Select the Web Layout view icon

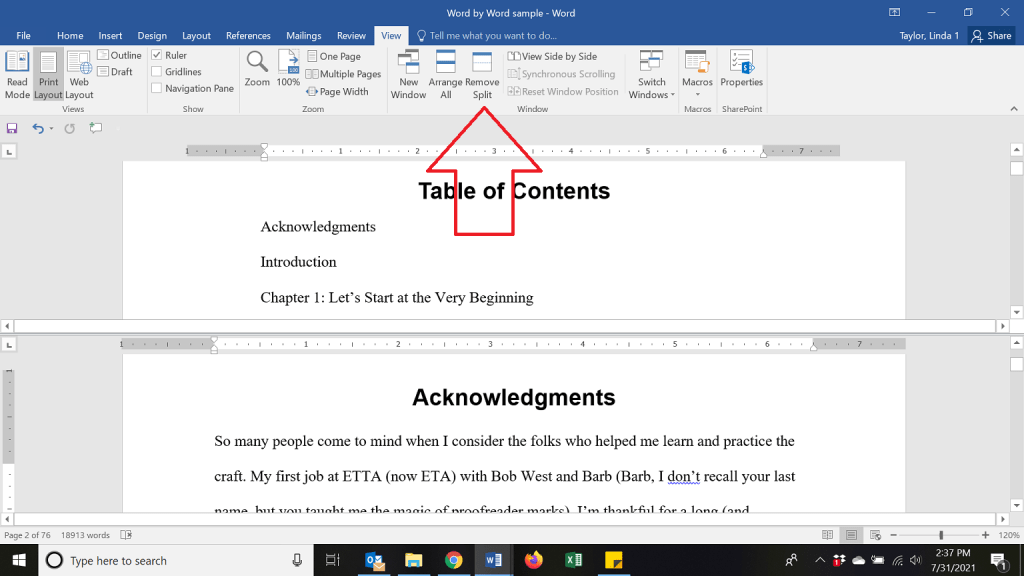point(79,73)
